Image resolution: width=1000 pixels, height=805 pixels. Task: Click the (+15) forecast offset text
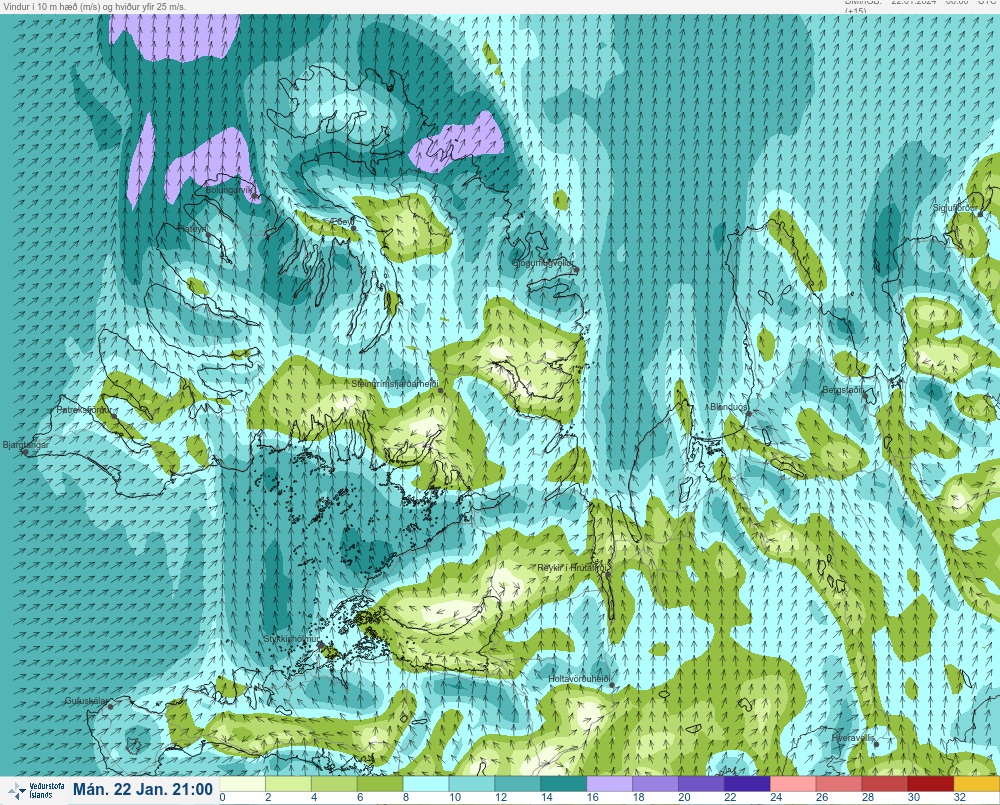click(x=856, y=11)
